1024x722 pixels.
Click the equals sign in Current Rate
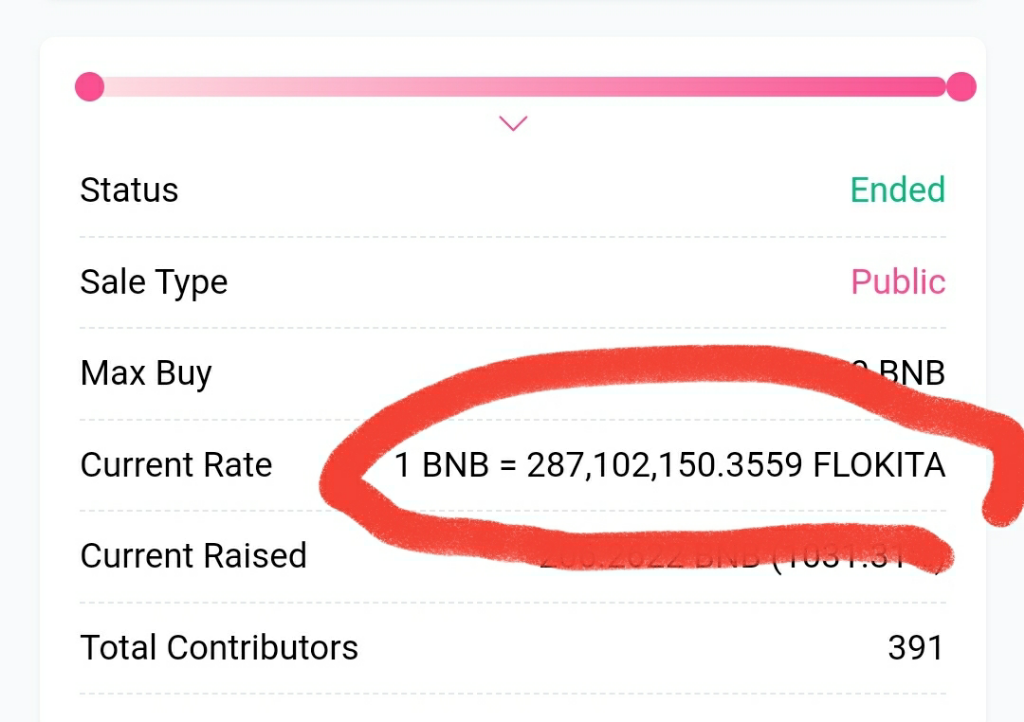pos(509,466)
